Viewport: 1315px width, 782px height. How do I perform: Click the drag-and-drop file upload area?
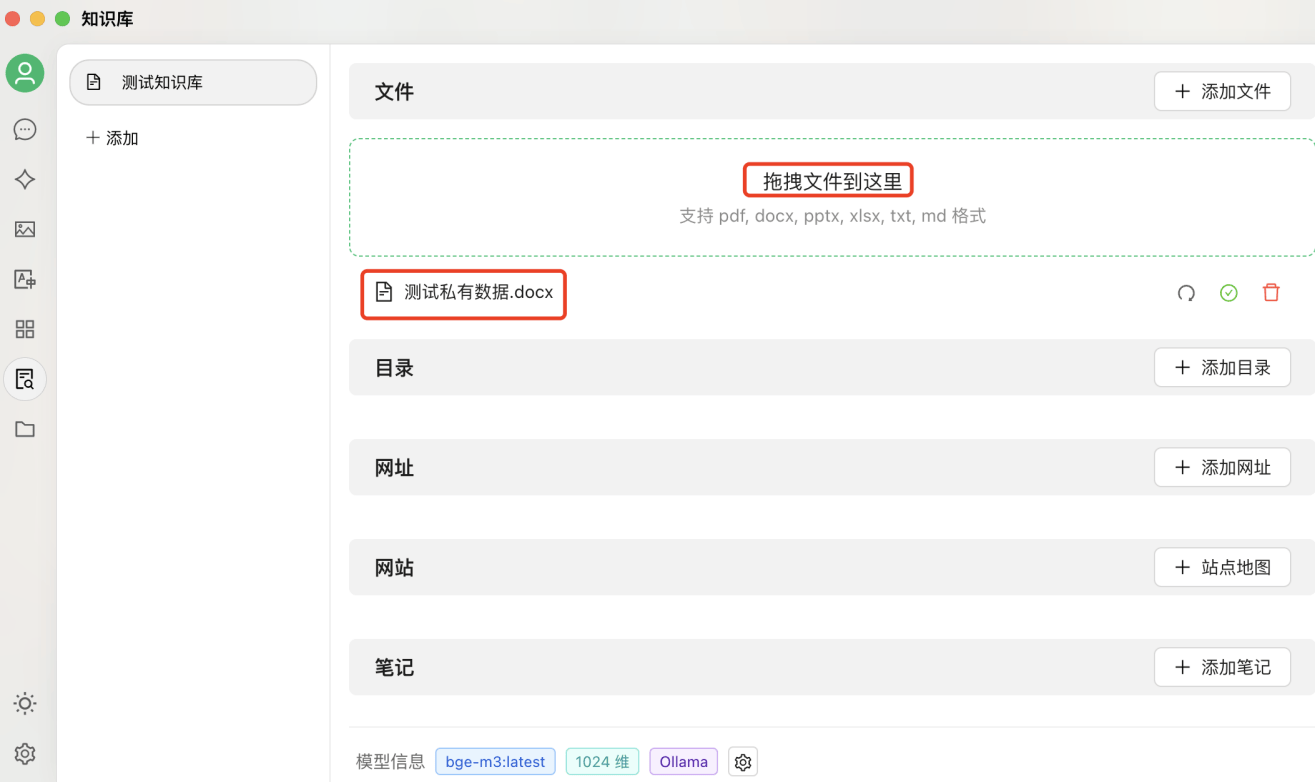point(828,197)
